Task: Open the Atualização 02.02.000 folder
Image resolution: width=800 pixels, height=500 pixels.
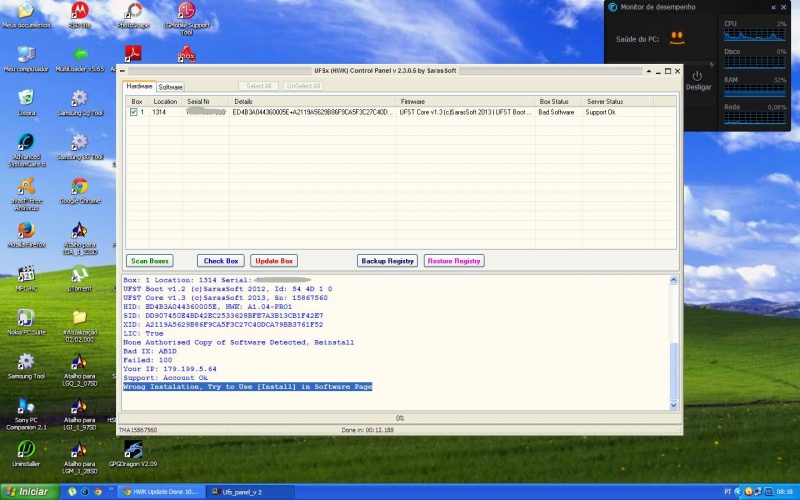Action: [80, 326]
